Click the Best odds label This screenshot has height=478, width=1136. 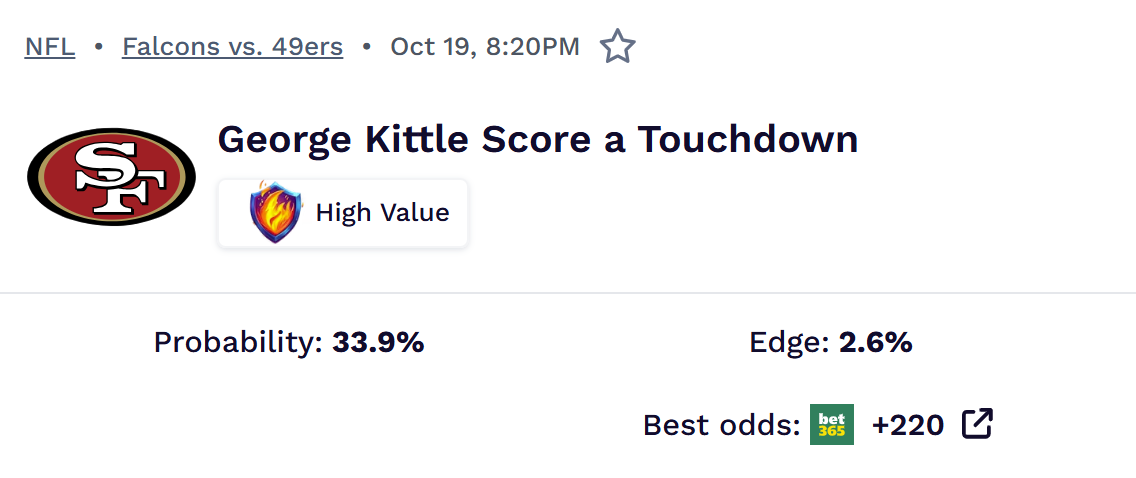721,426
